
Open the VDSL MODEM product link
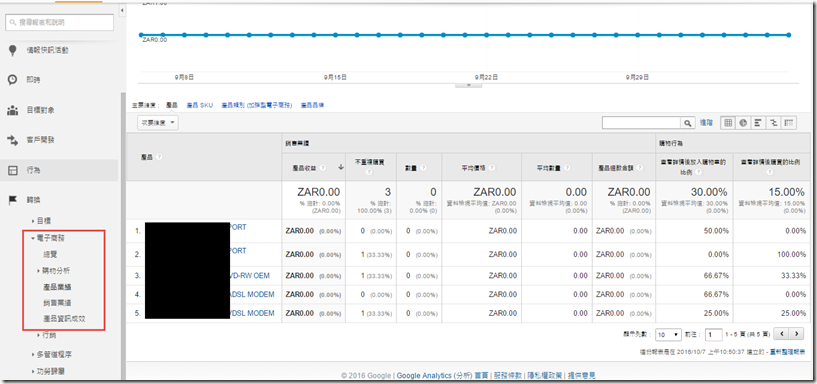tap(252, 313)
